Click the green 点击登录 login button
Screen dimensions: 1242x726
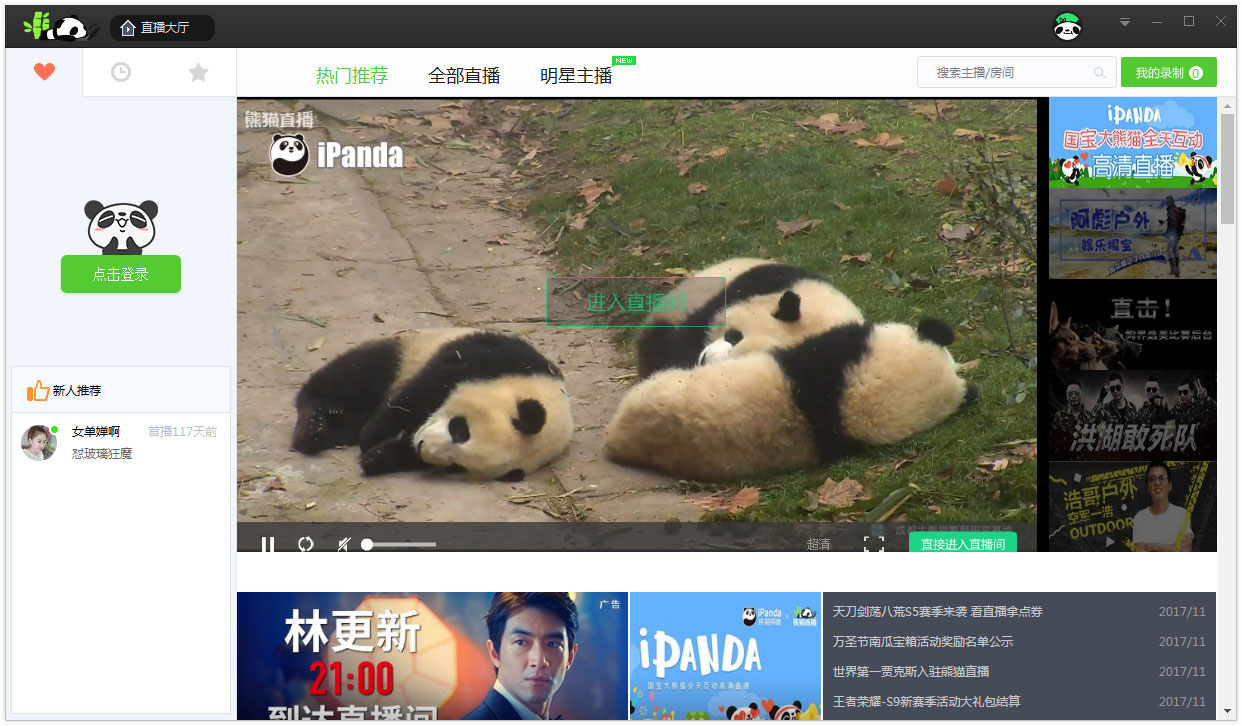(x=121, y=274)
